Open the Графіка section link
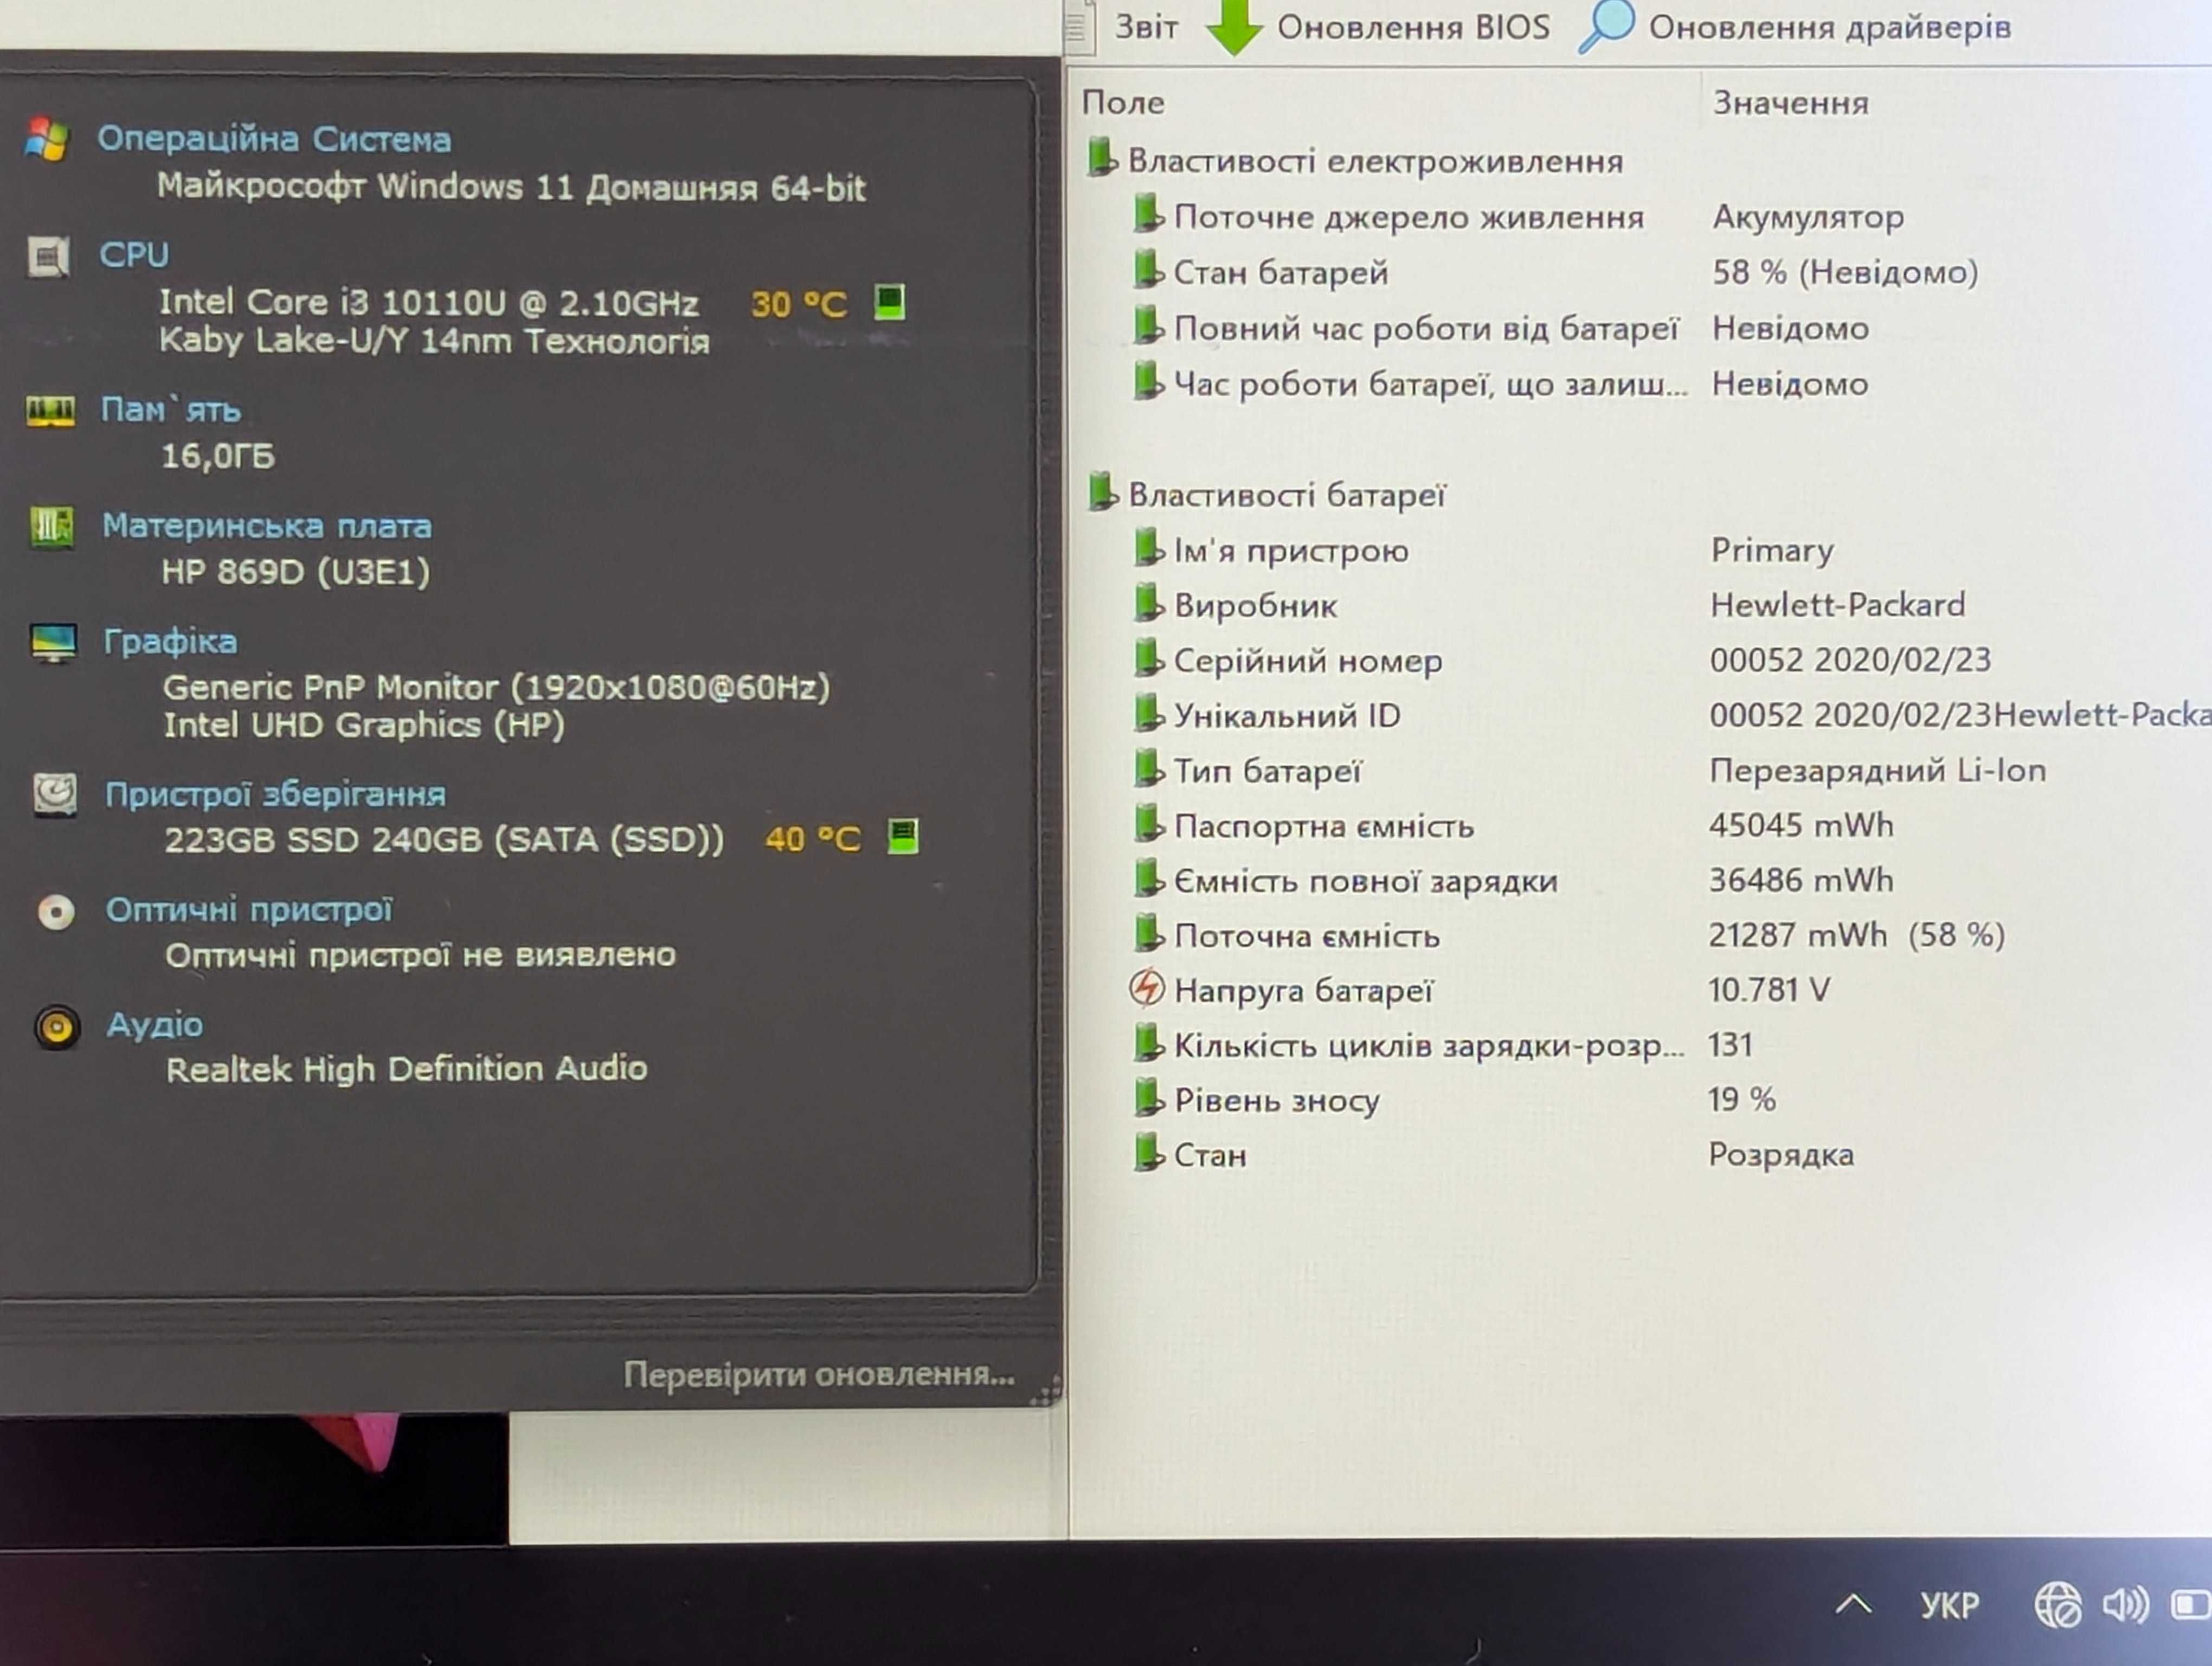Image resolution: width=2212 pixels, height=1666 pixels. (x=170, y=642)
